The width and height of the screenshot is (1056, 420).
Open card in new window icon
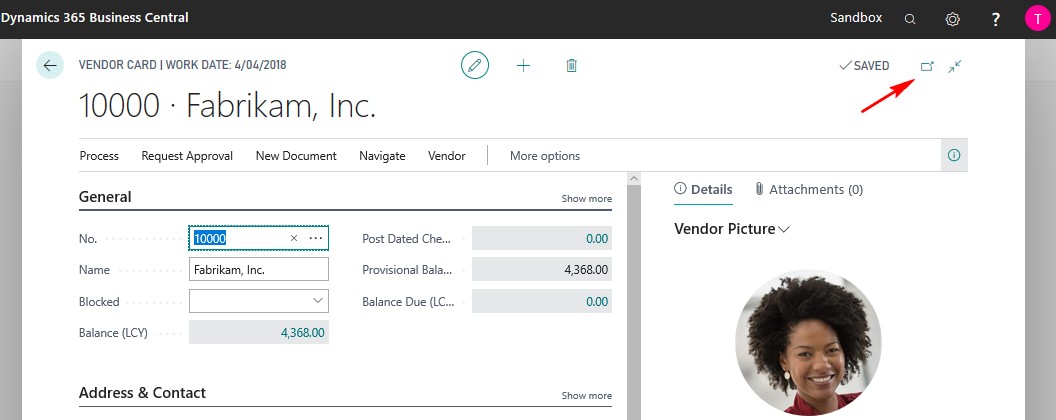click(x=927, y=66)
